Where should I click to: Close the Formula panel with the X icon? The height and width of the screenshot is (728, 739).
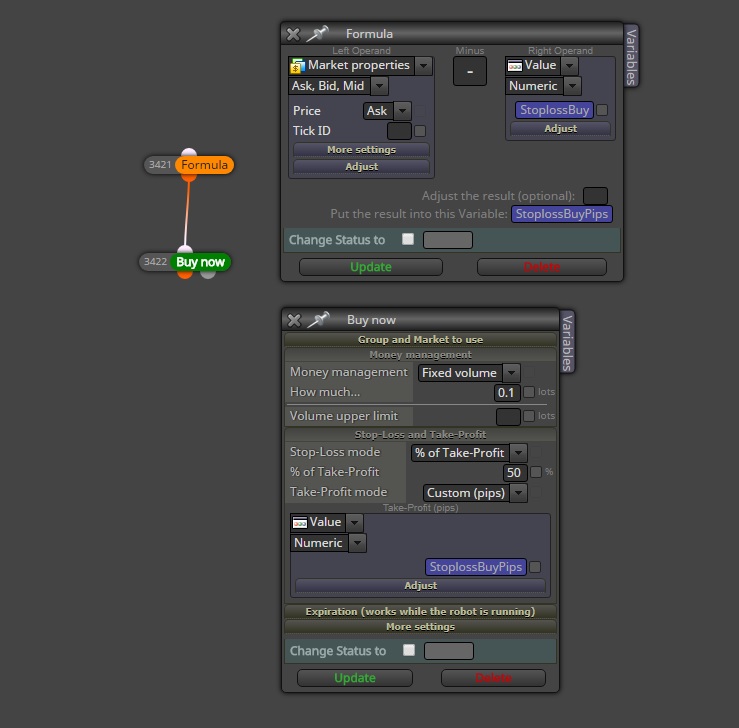[293, 34]
